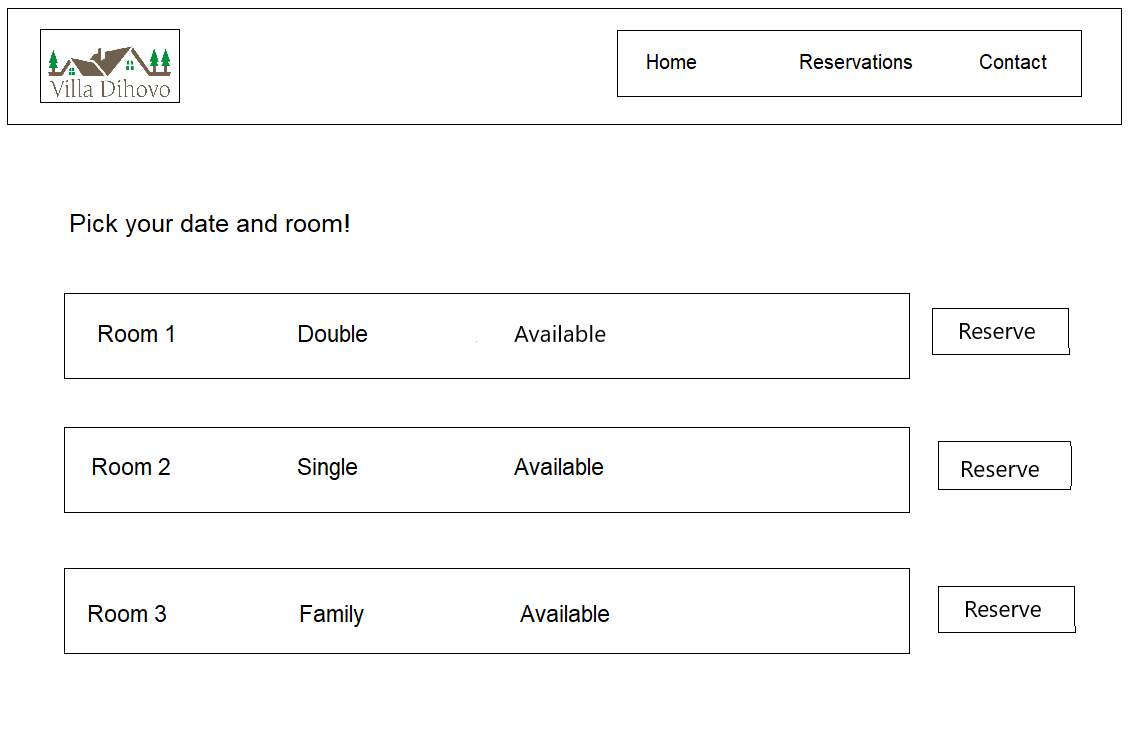1128x734 pixels.
Task: Click the Double room type text
Action: tap(332, 335)
